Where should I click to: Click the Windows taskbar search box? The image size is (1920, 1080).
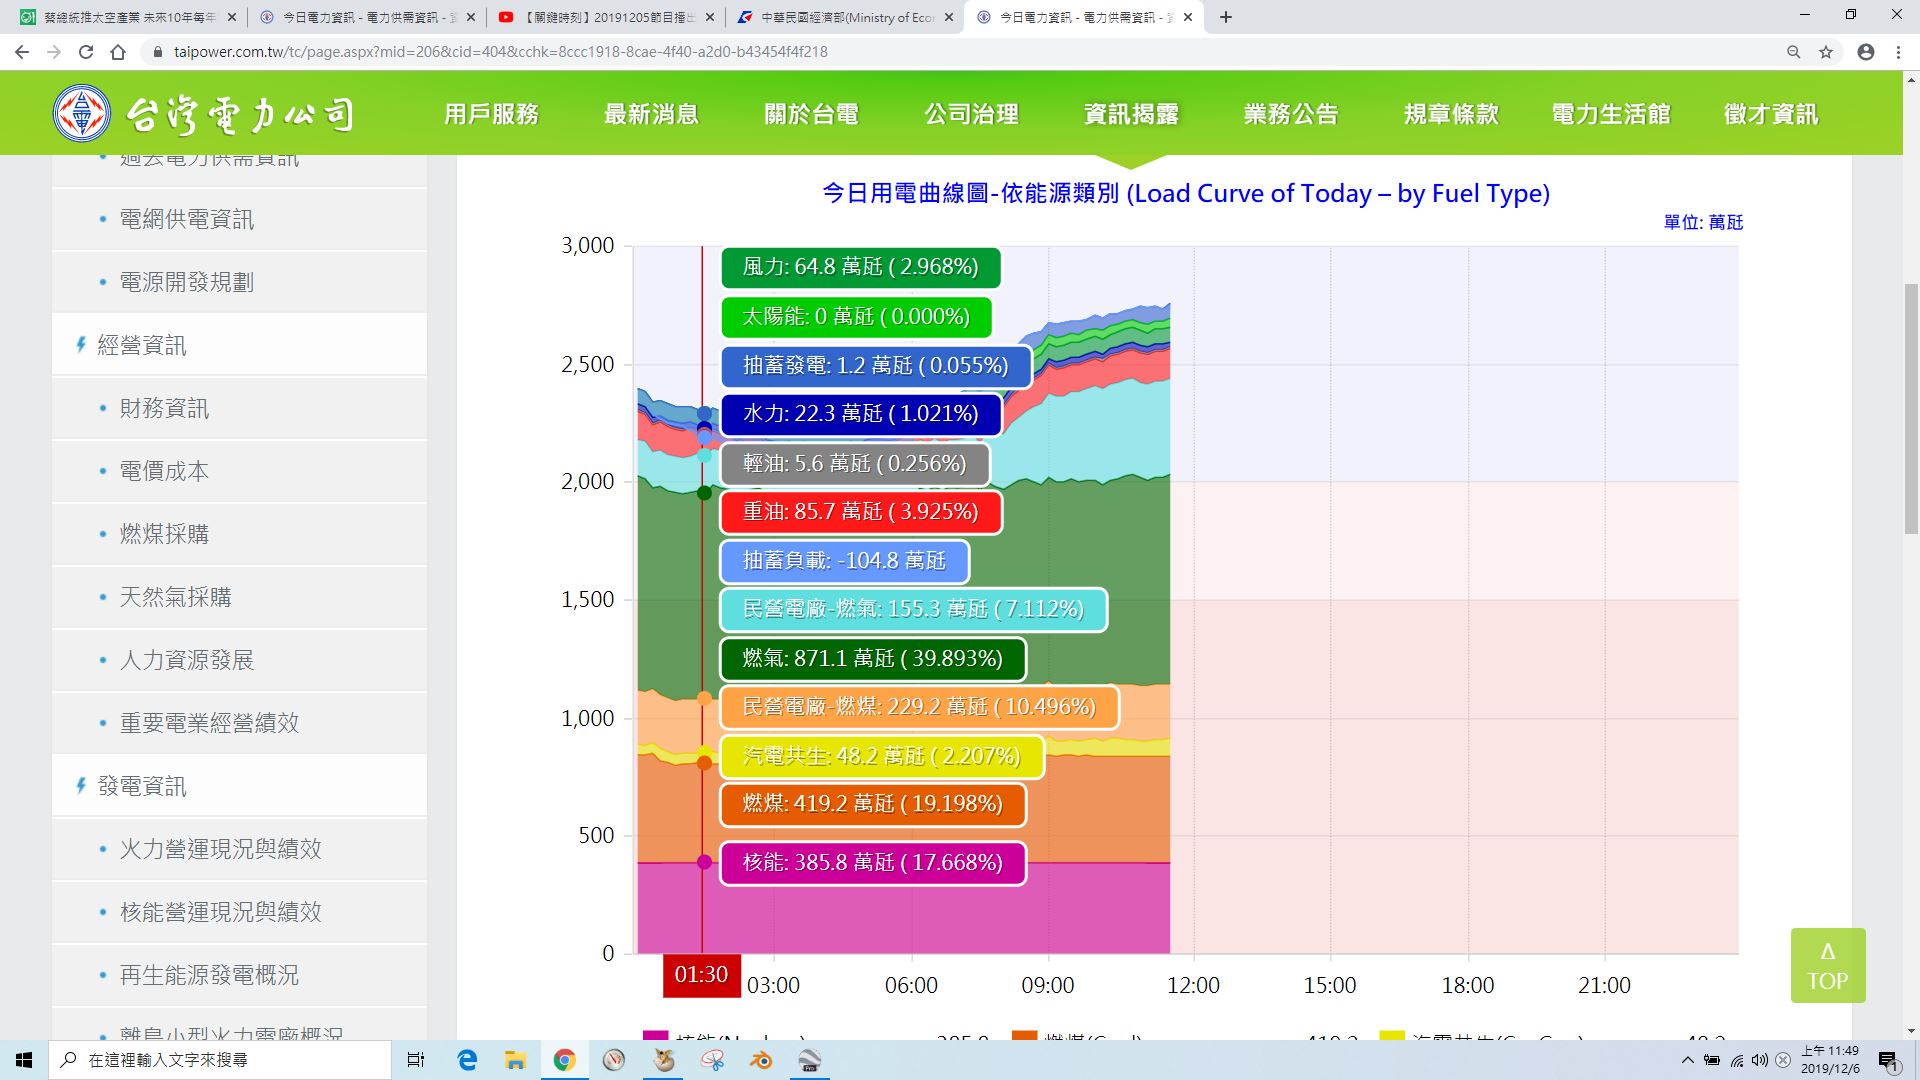pyautogui.click(x=220, y=1060)
